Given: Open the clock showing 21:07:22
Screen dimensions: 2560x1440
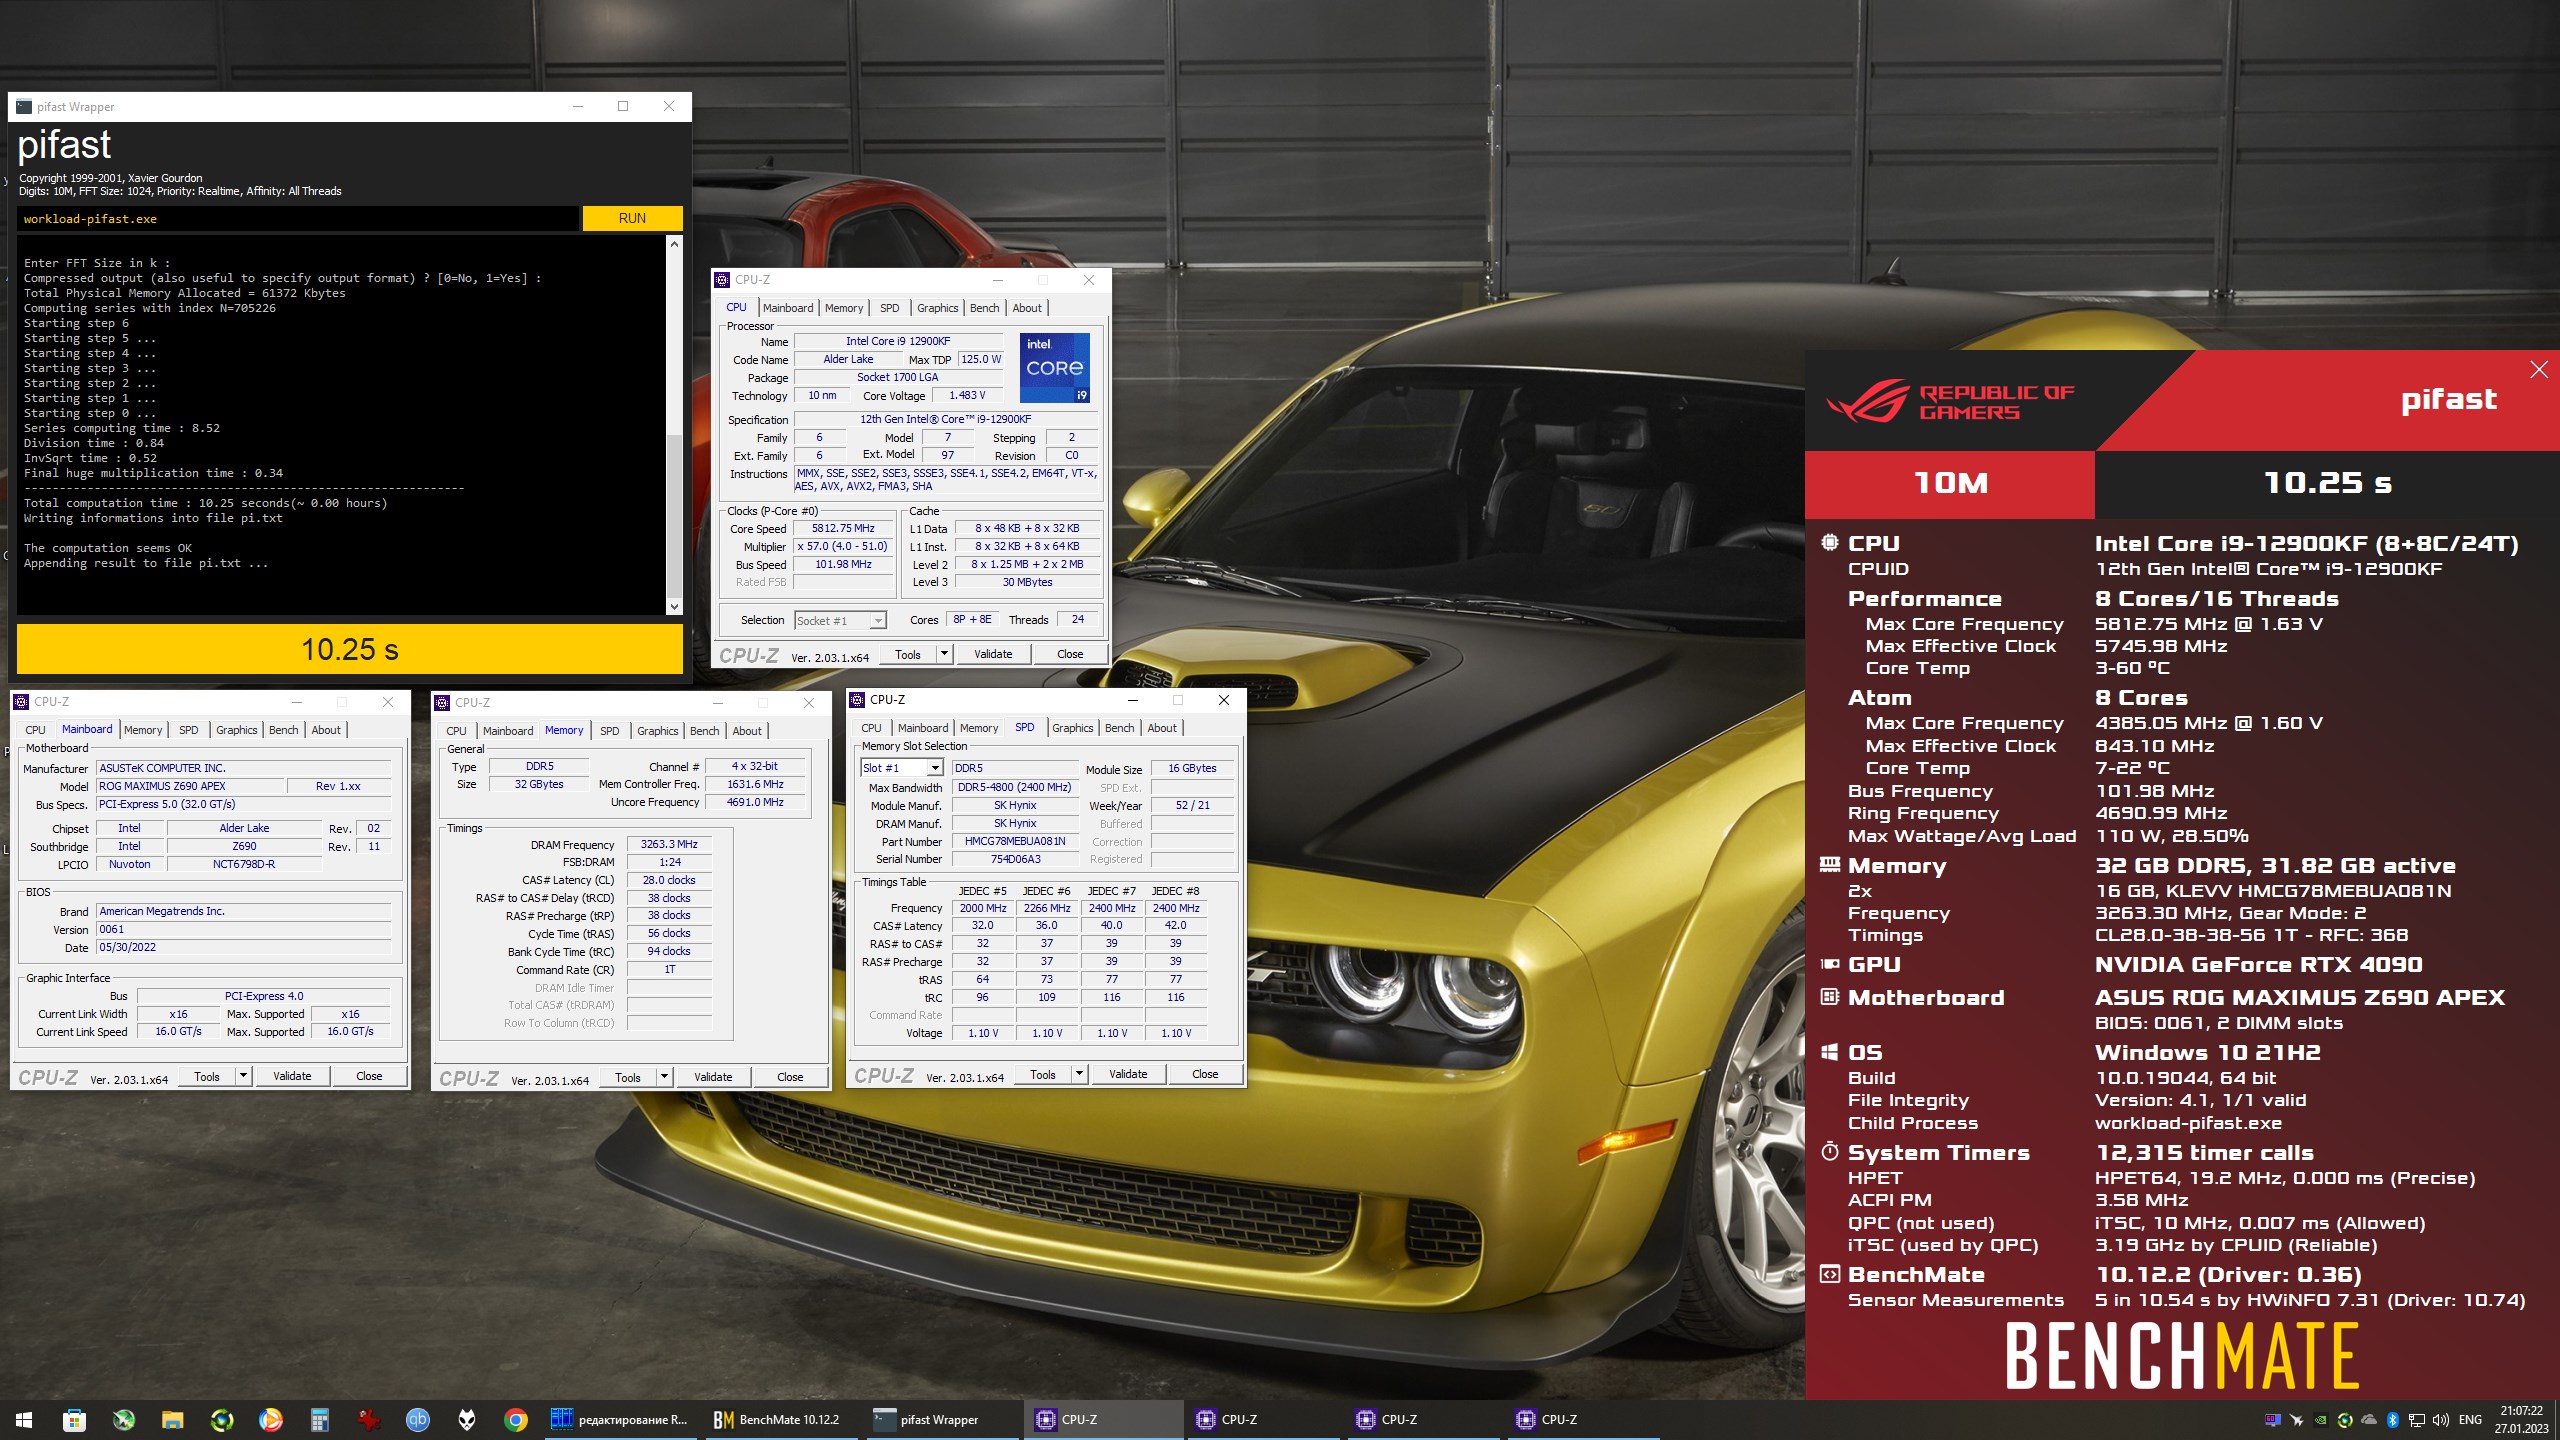Looking at the screenshot, I should 2521,1419.
